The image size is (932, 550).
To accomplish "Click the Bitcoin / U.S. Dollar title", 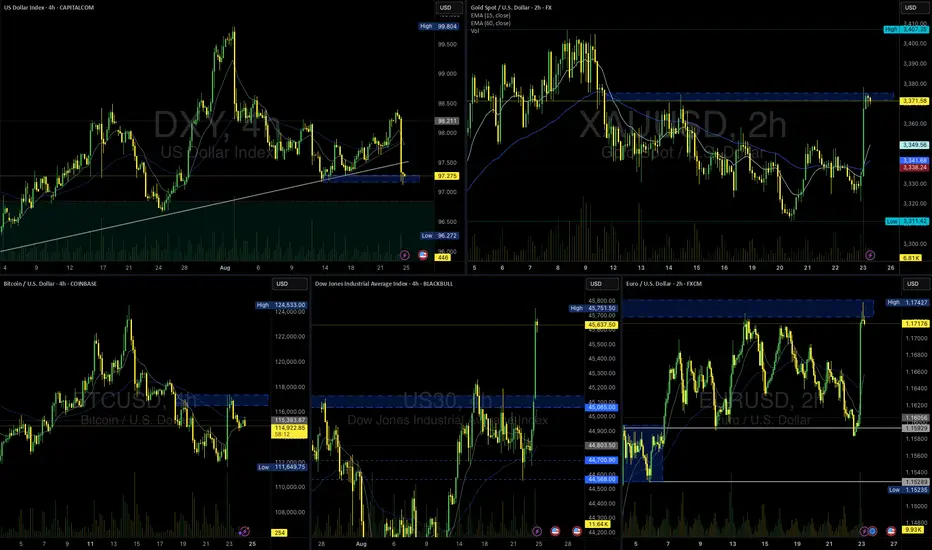I will [50, 284].
